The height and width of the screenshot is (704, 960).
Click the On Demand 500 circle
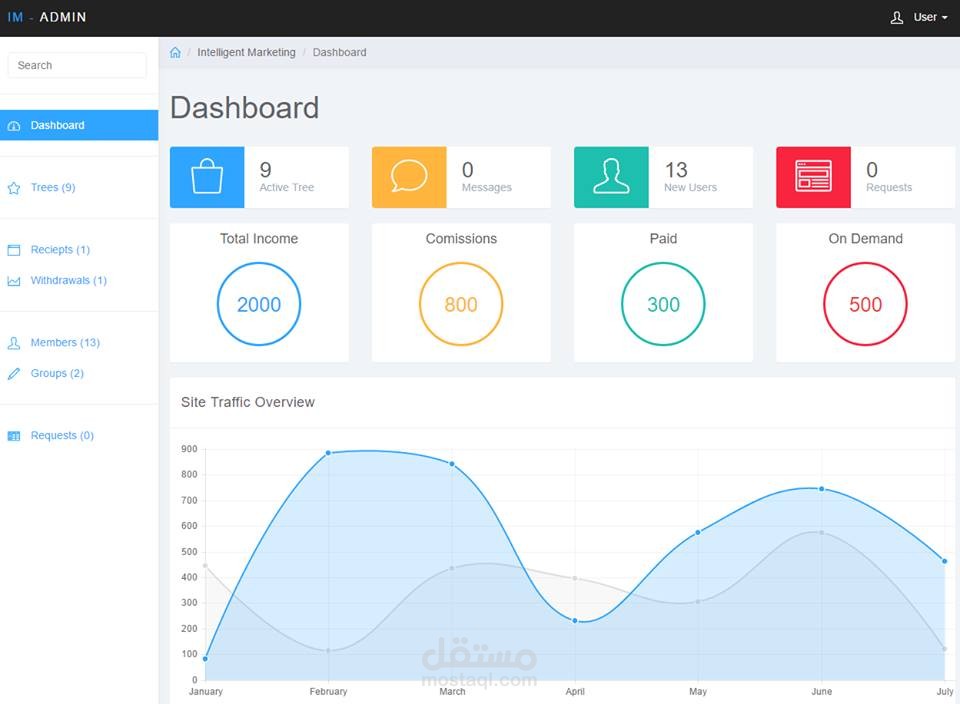[865, 304]
